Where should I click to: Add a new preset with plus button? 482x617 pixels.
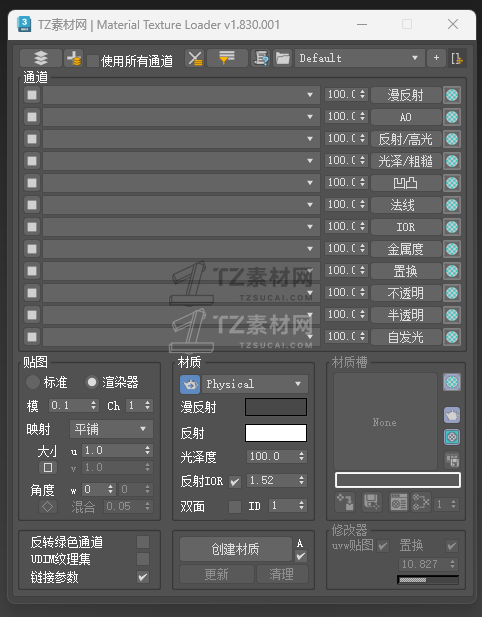click(436, 58)
